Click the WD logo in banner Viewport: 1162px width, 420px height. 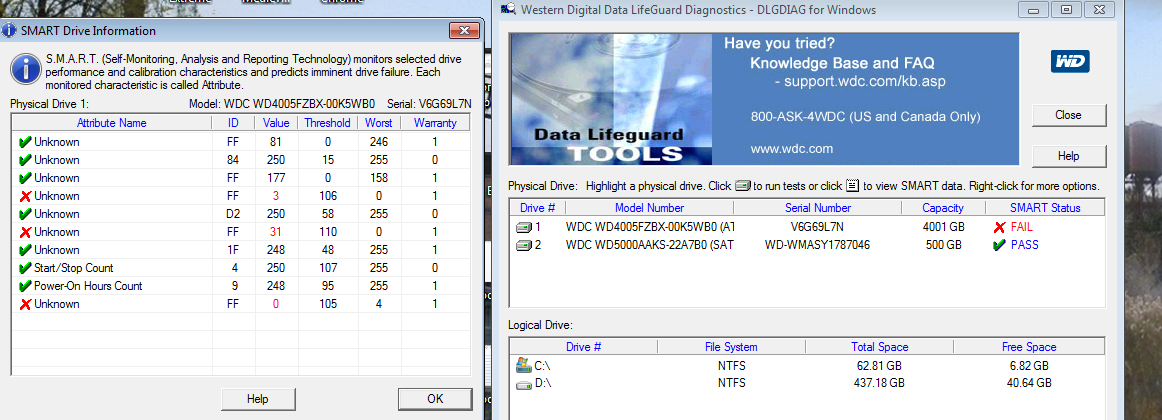pyautogui.click(x=1069, y=61)
